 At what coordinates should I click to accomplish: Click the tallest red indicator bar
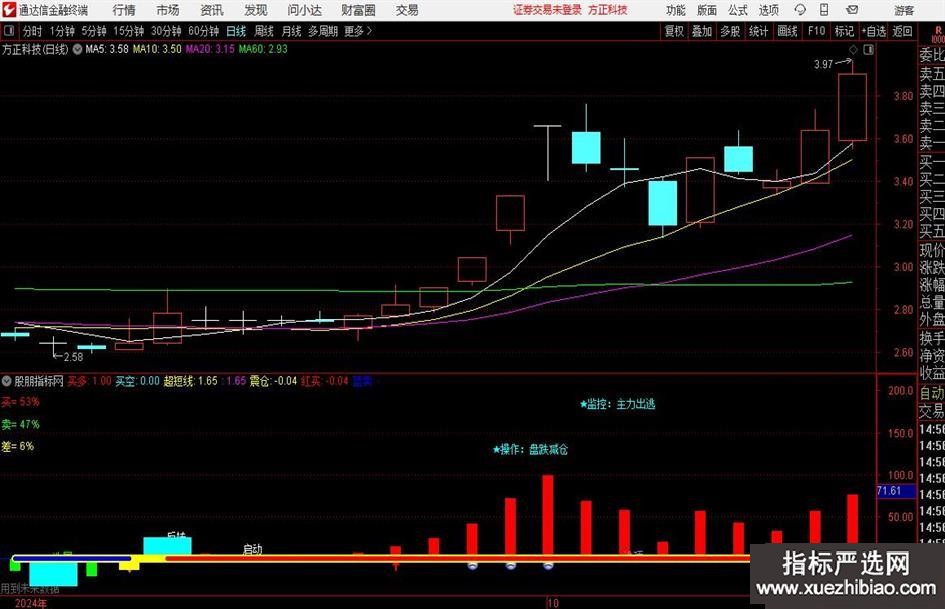point(548,516)
